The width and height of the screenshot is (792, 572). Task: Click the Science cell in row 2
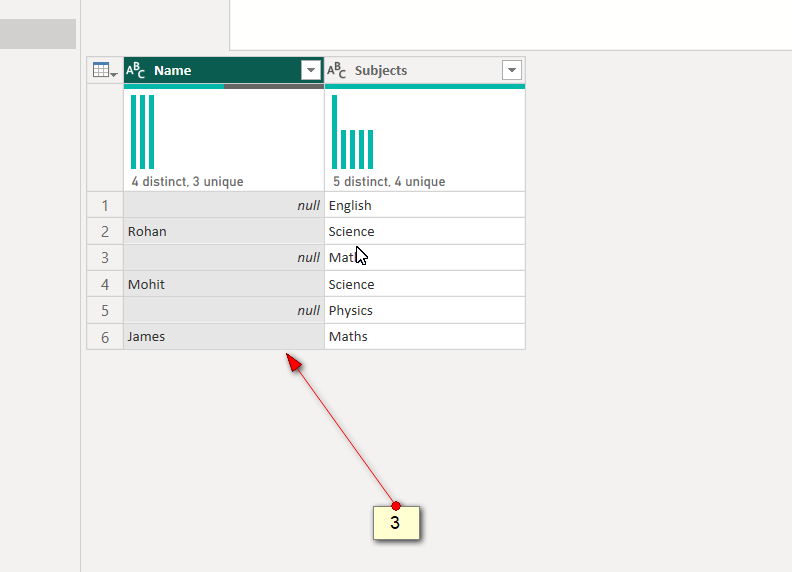[425, 231]
